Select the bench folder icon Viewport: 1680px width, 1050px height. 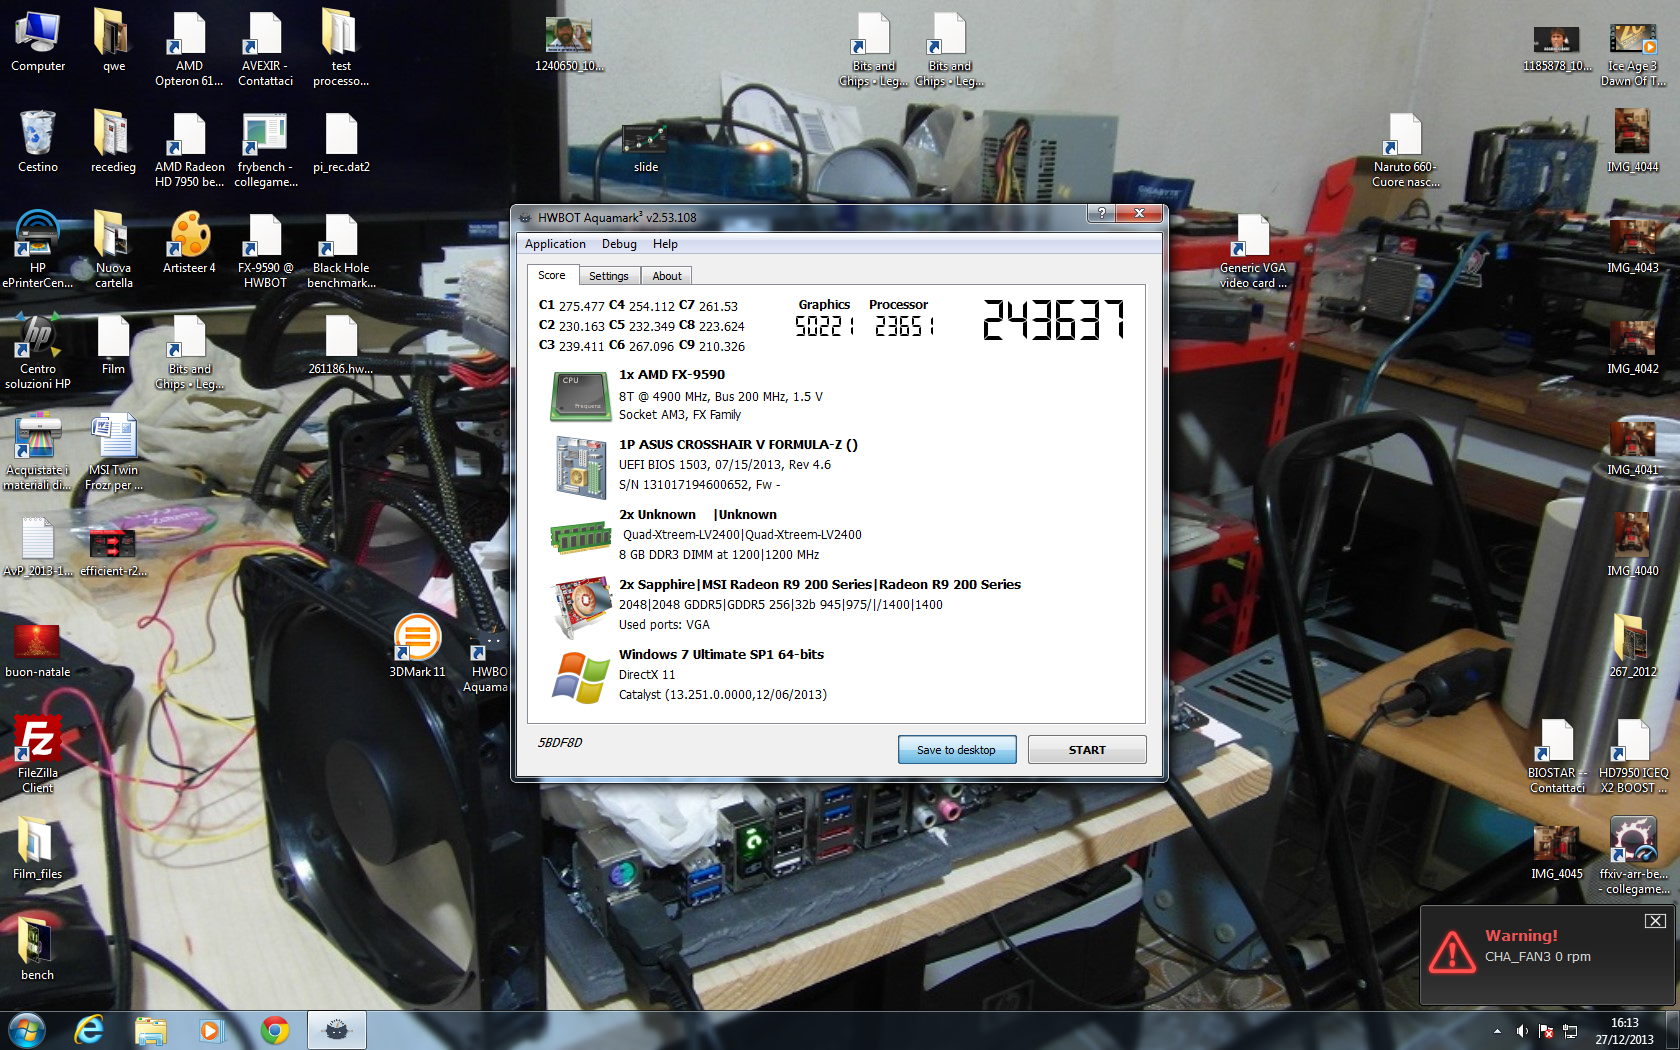pyautogui.click(x=38, y=948)
